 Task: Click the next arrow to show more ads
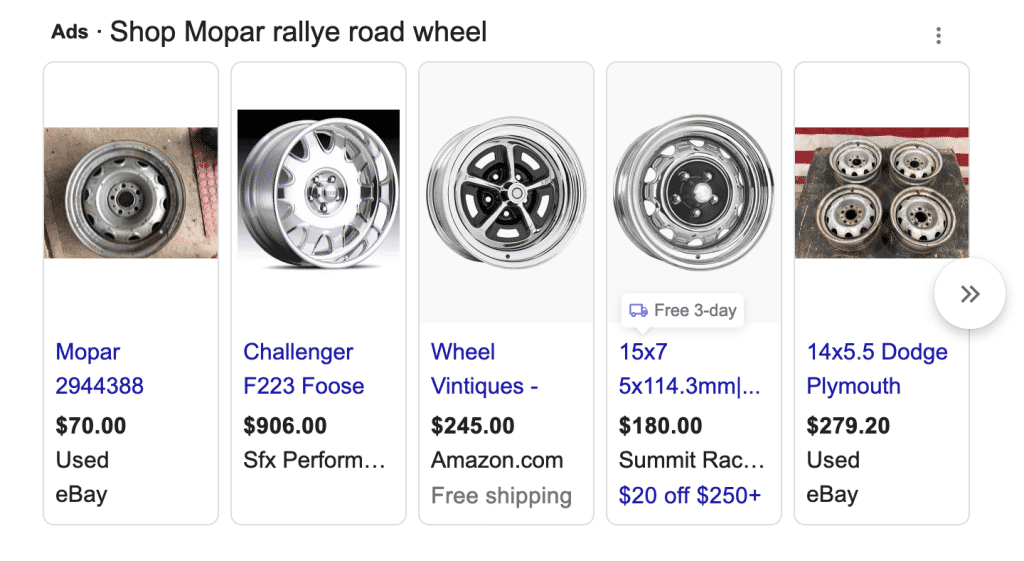point(969,294)
